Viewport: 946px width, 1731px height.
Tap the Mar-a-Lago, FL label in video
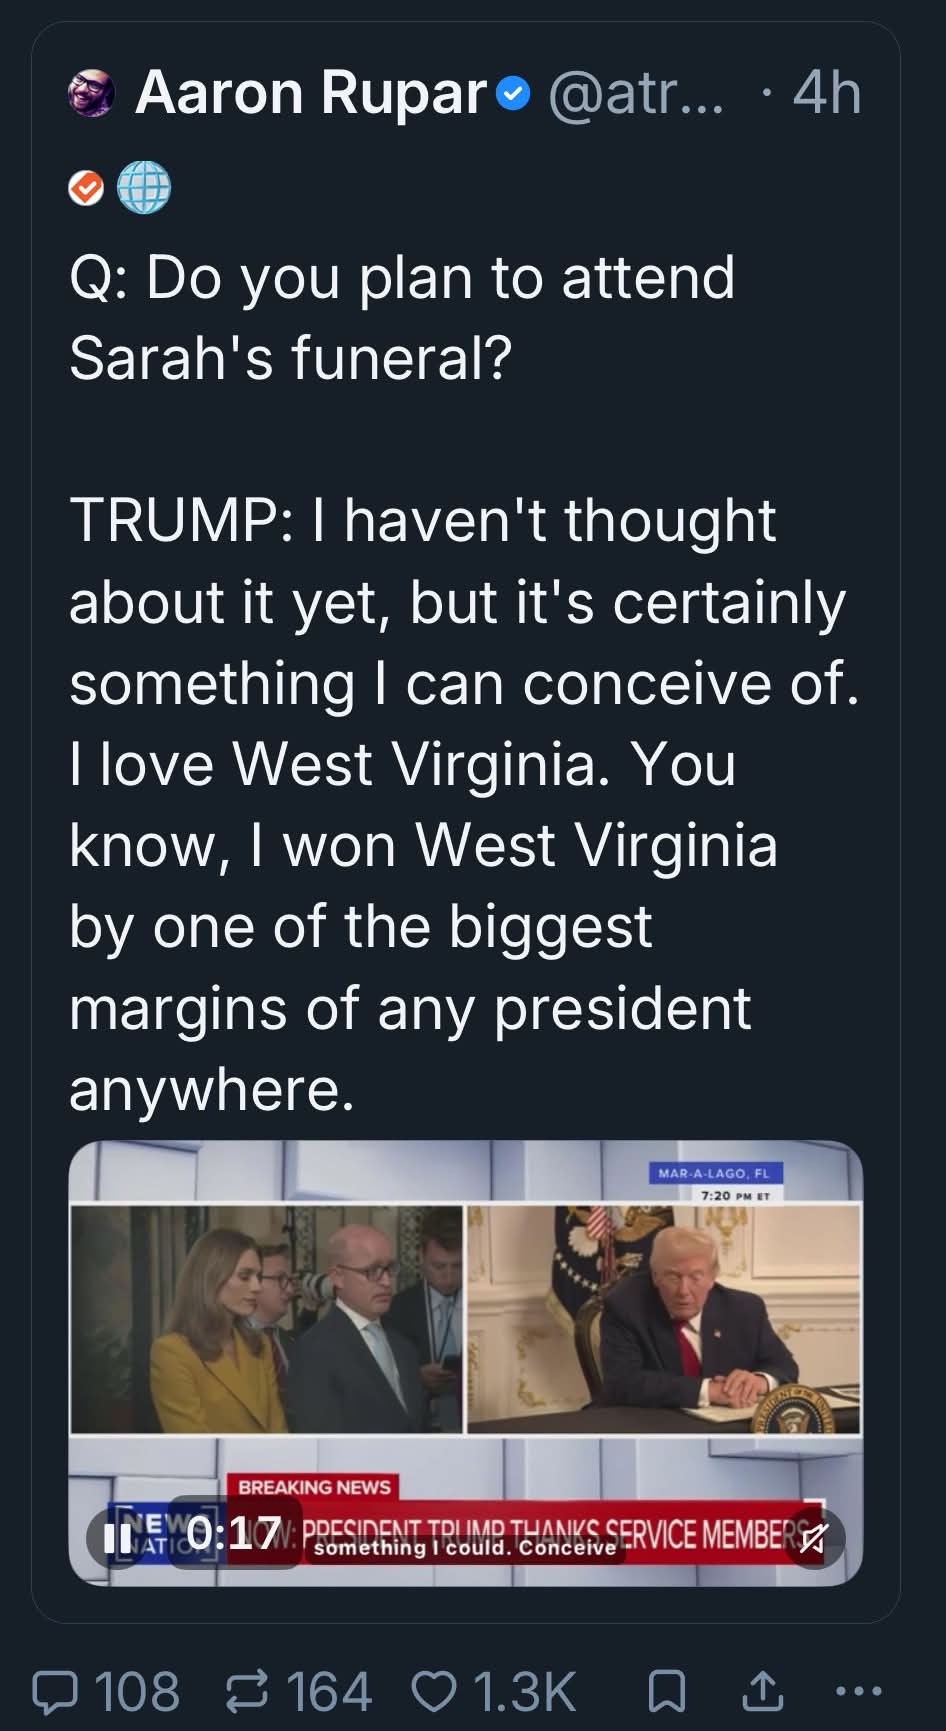pyautogui.click(x=713, y=1173)
